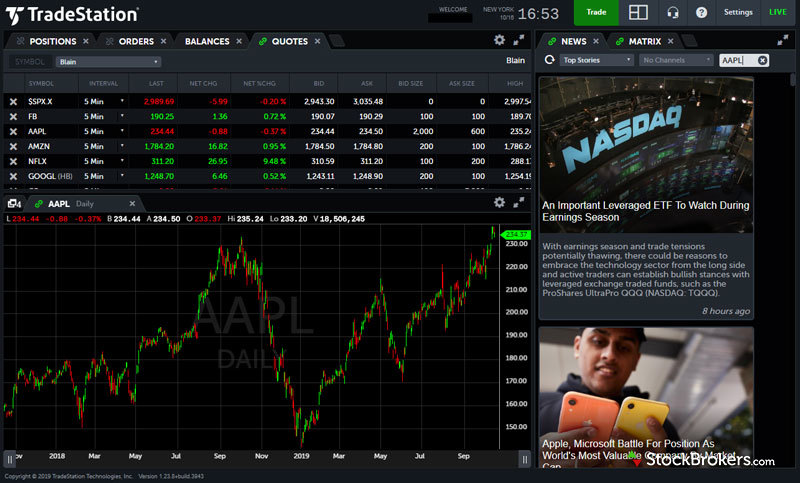
Task: Click the link icon on Matrix tab
Action: [x=619, y=41]
